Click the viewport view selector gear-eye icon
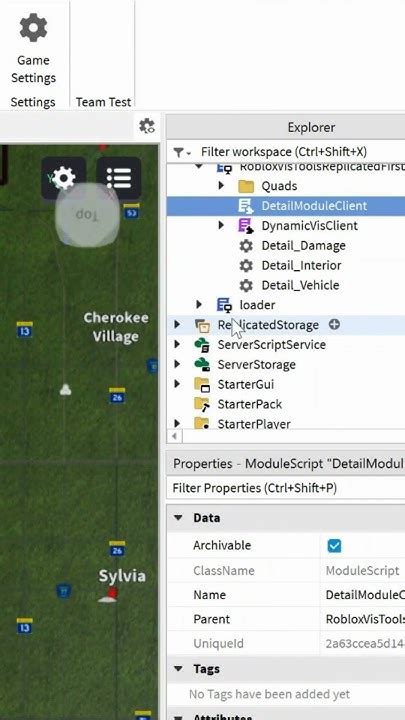Screen dimensions: 405x720 [147, 126]
